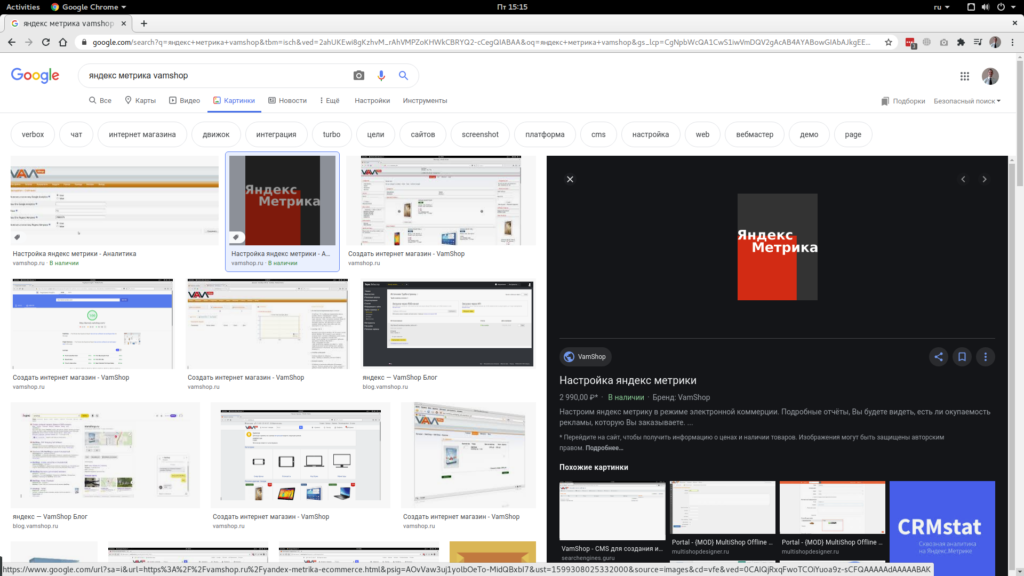Open Ubuntu Activities overview
The image size is (1024, 576).
[x=23, y=7]
